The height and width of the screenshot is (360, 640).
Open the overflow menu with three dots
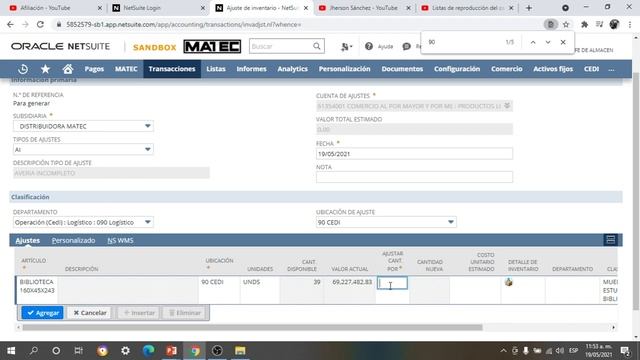click(x=611, y=69)
